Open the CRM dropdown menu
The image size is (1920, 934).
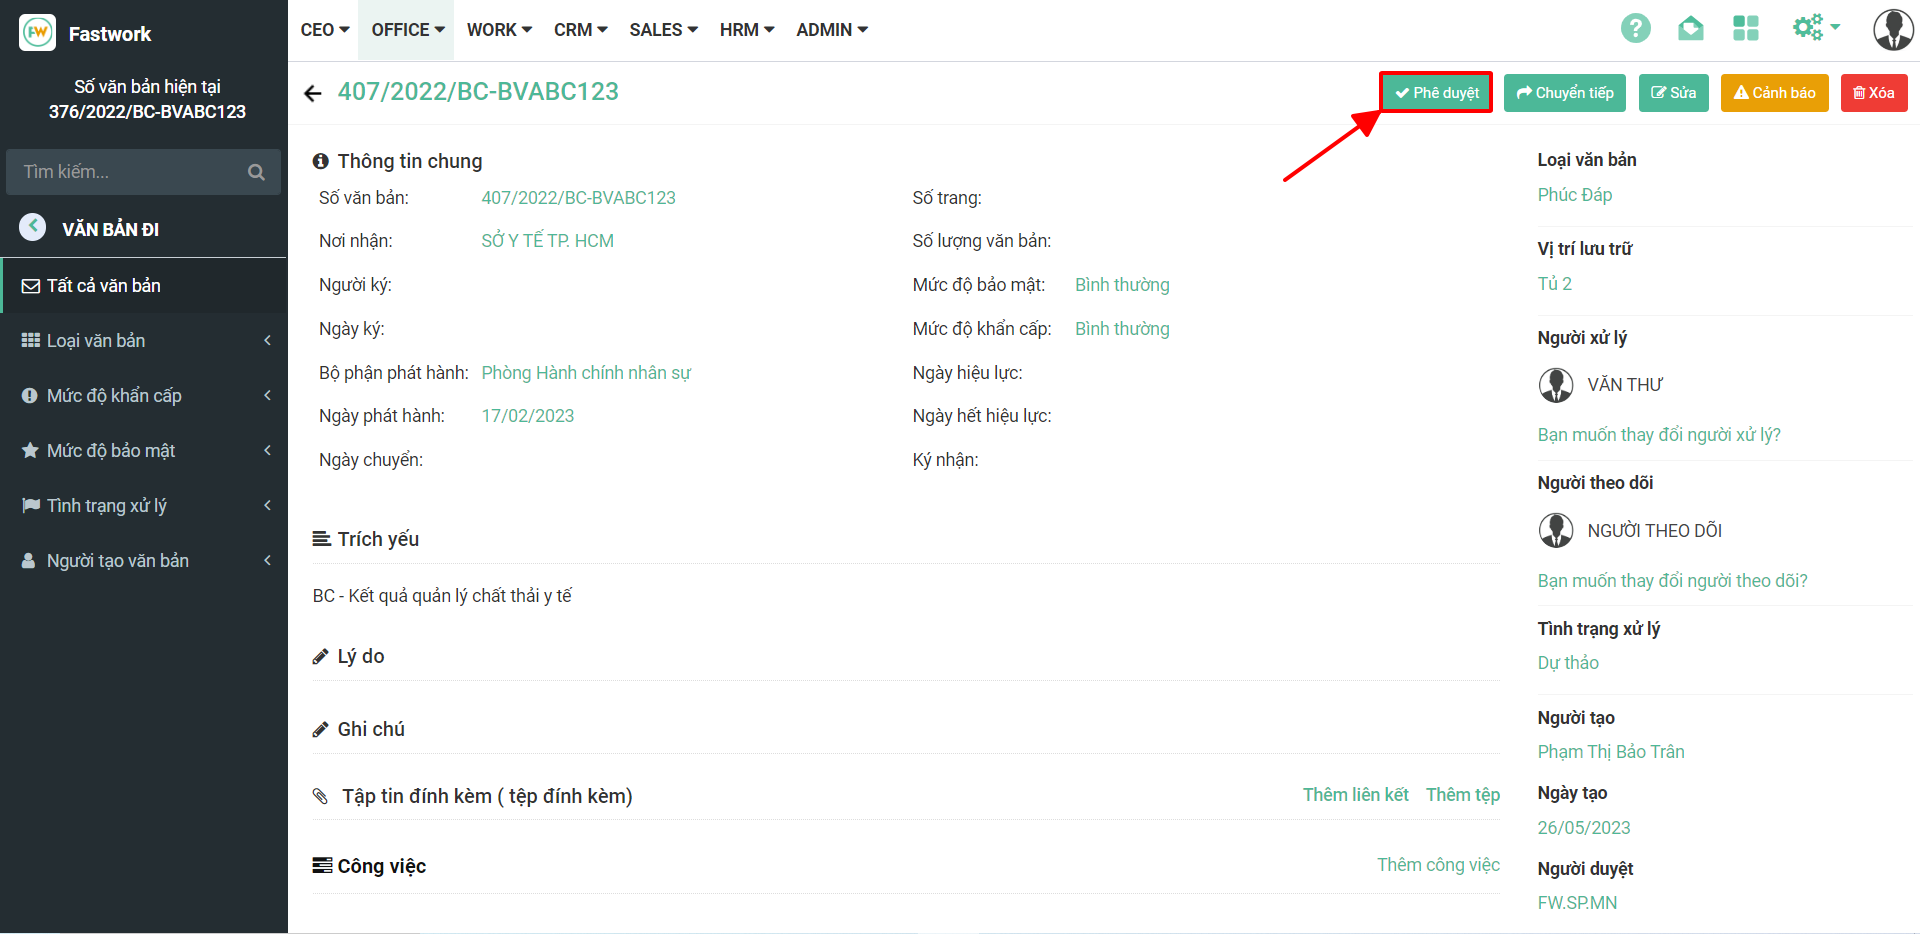coord(580,30)
